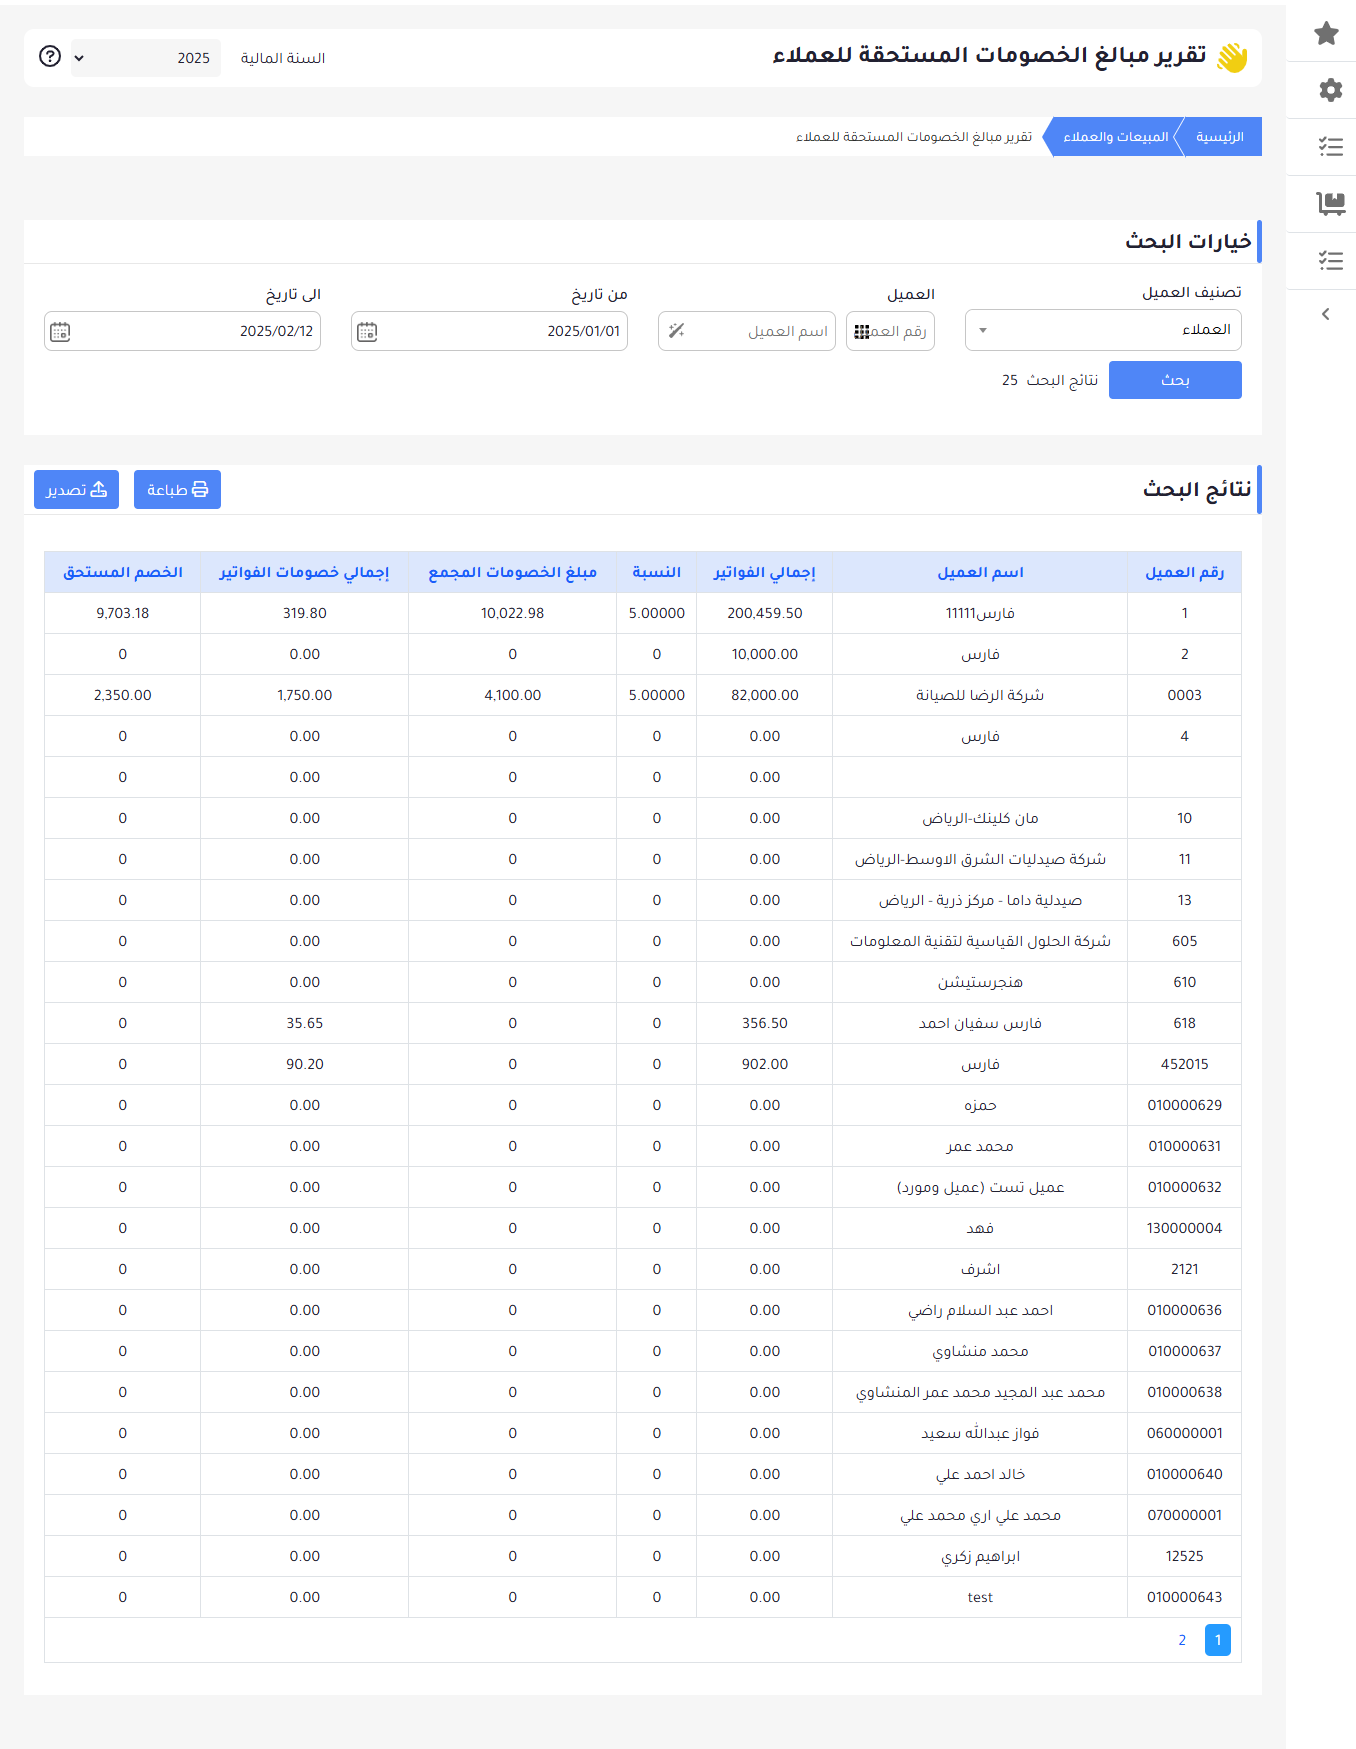Image resolution: width=1356 pixels, height=1749 pixels.
Task: Click the checklist icon below the gear
Action: [1330, 147]
